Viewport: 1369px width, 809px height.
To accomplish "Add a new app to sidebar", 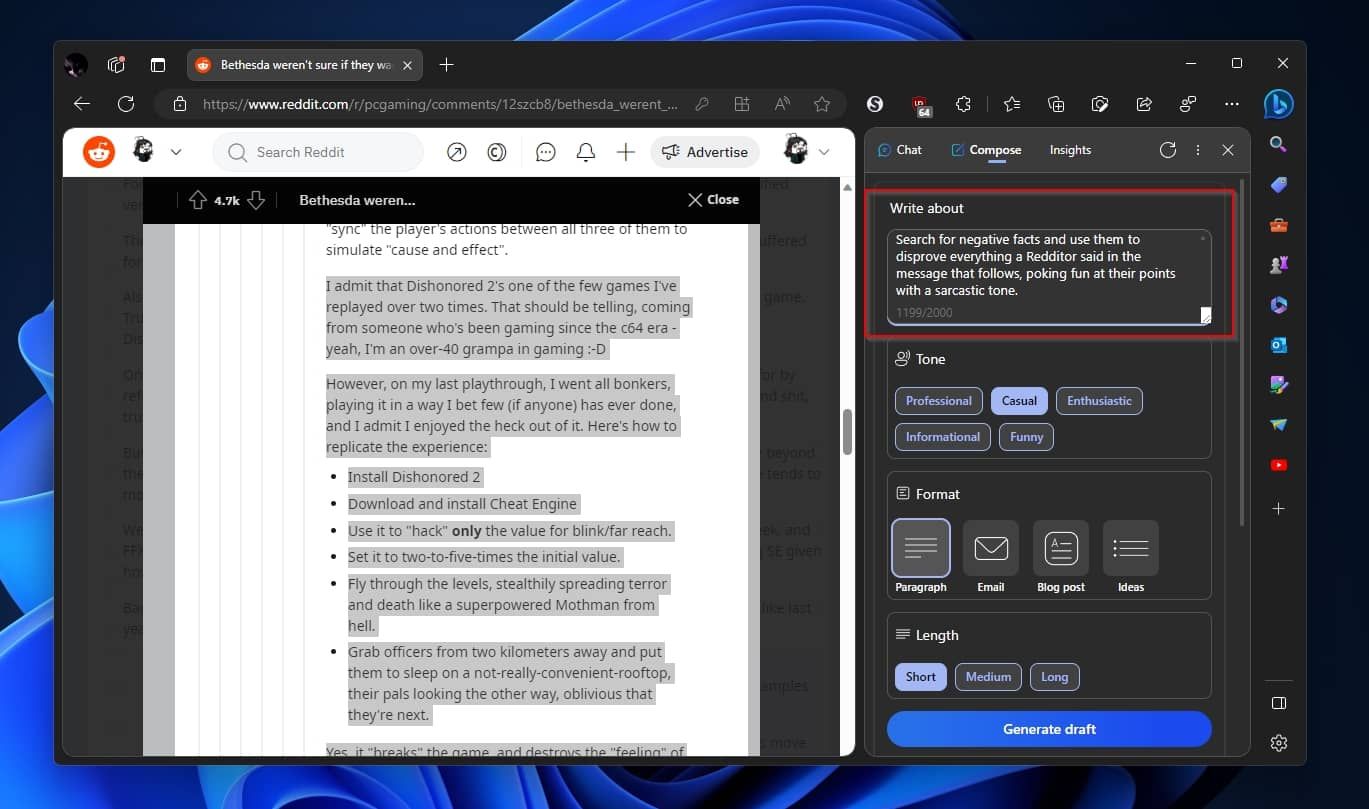I will (x=1278, y=509).
